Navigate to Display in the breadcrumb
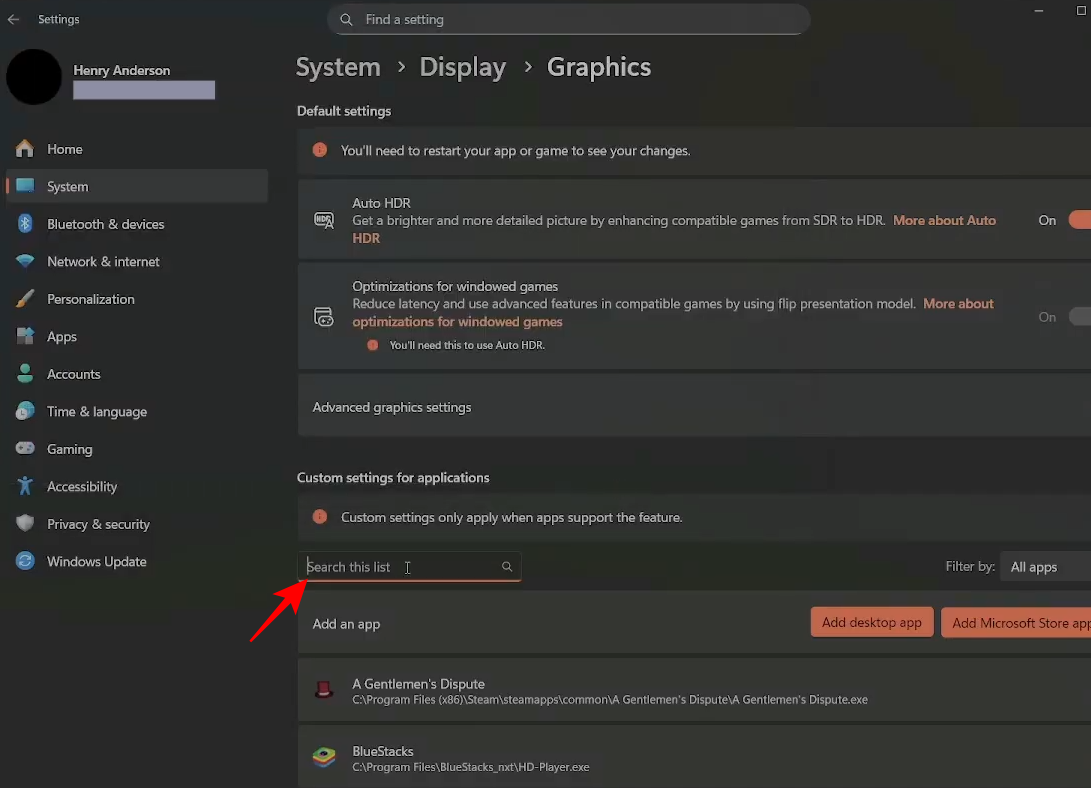1091x788 pixels. coord(462,67)
